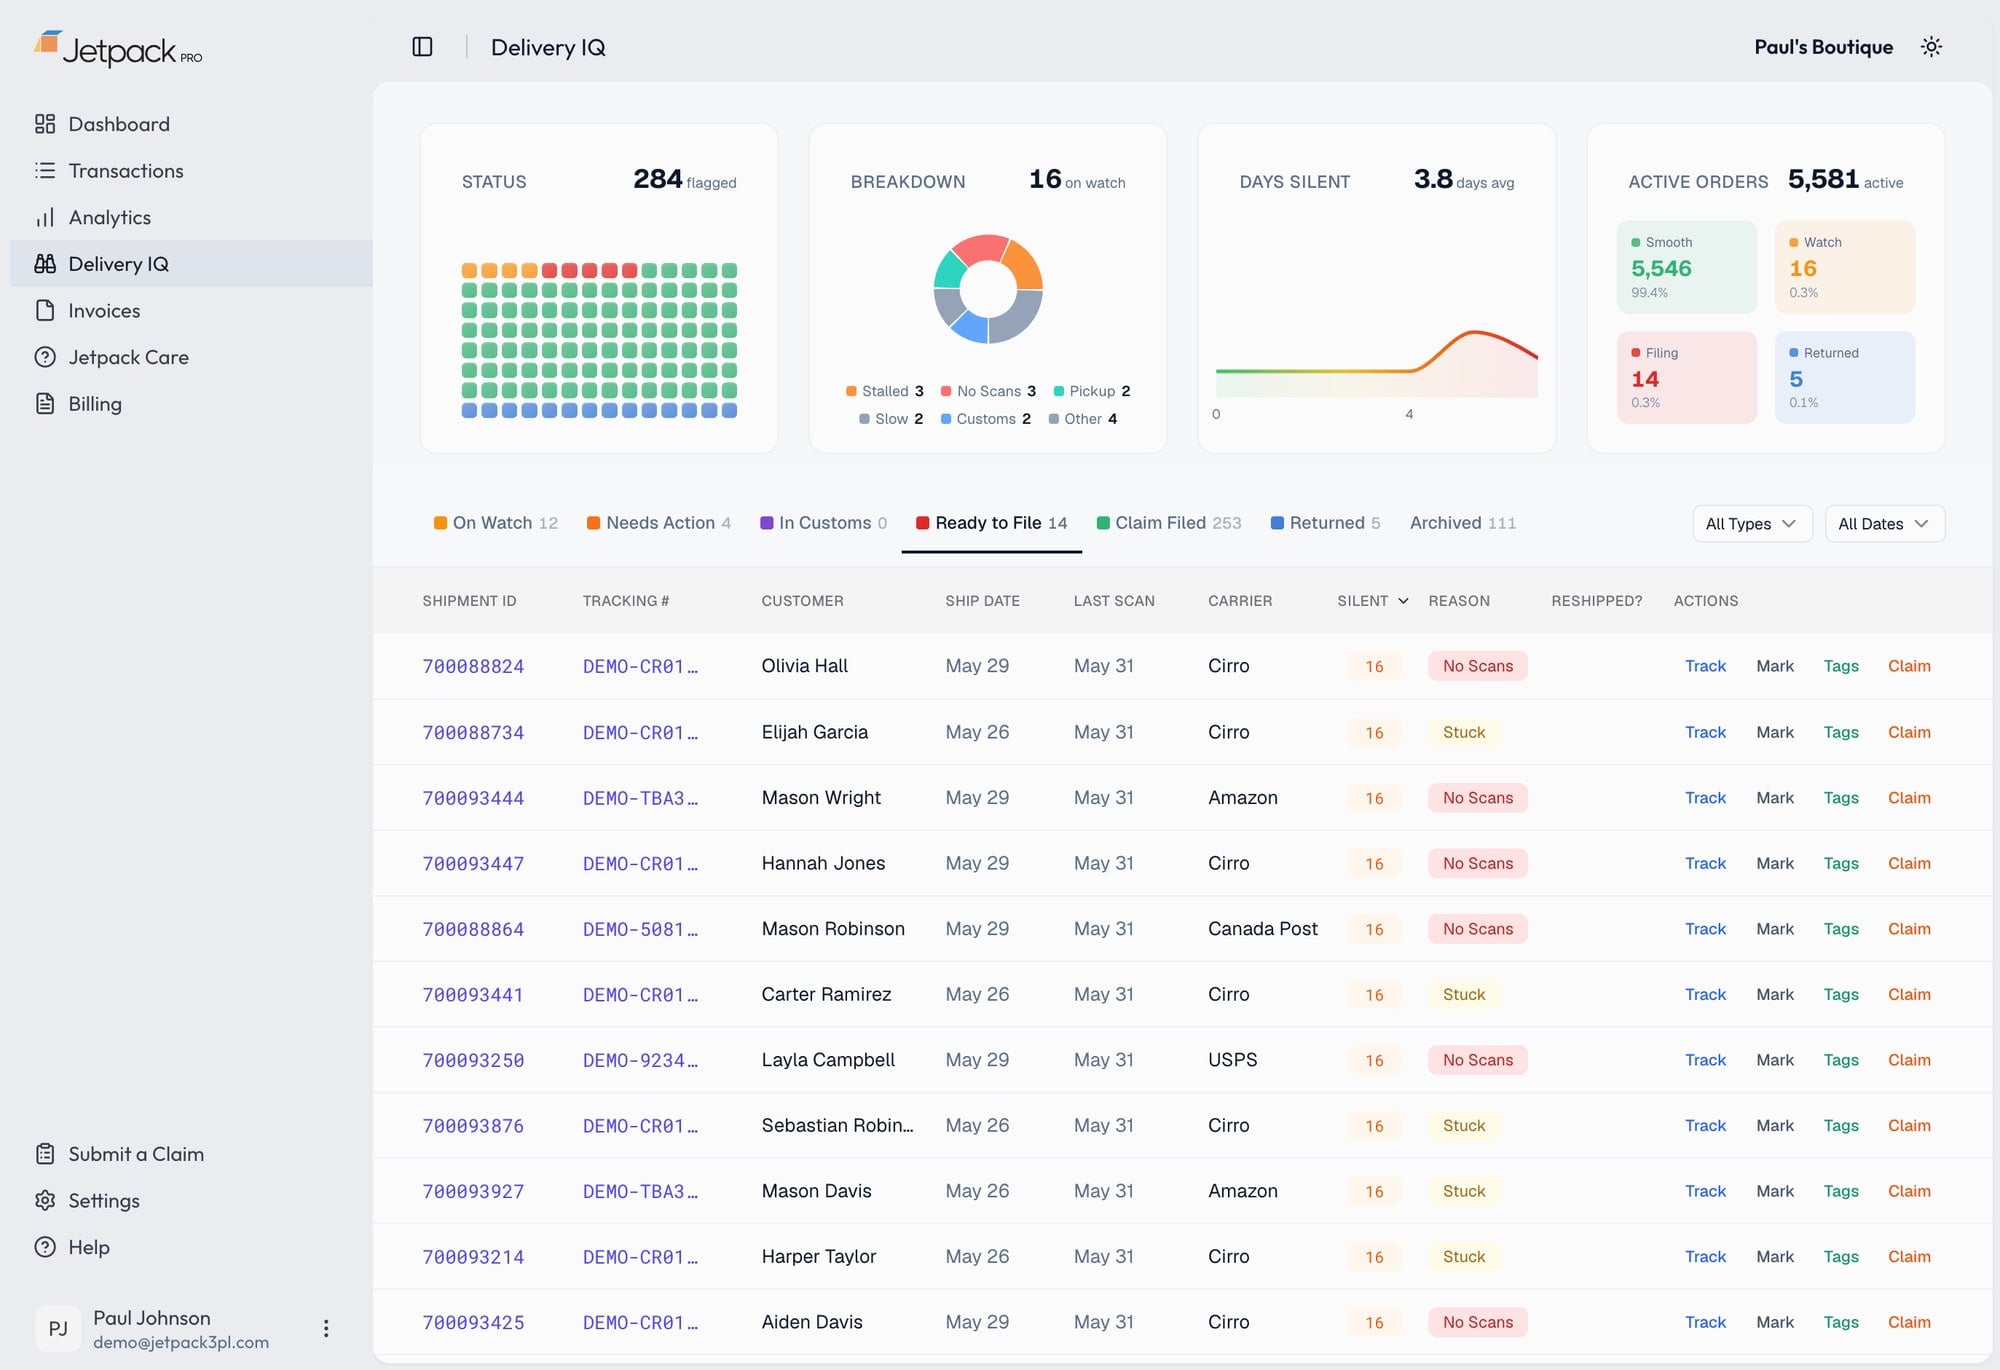Click the days silent line chart
2000x1370 pixels.
pyautogui.click(x=1376, y=365)
